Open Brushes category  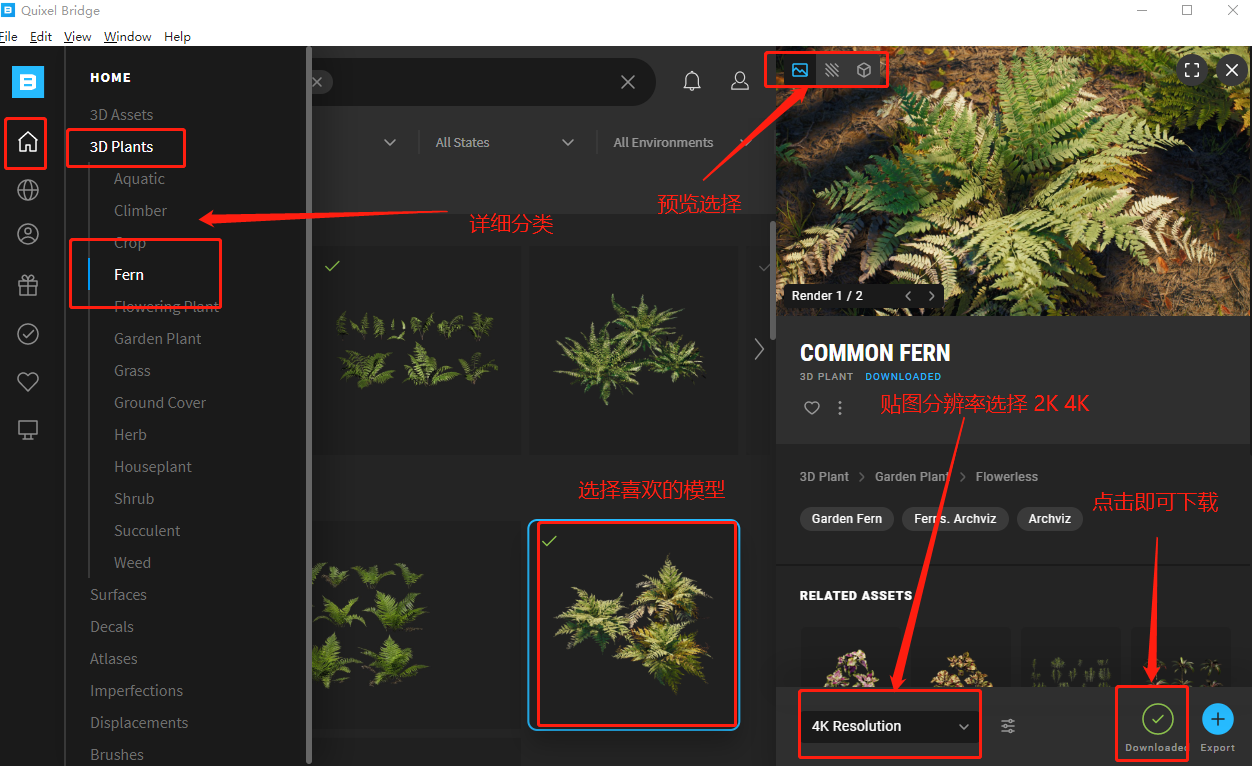click(117, 755)
